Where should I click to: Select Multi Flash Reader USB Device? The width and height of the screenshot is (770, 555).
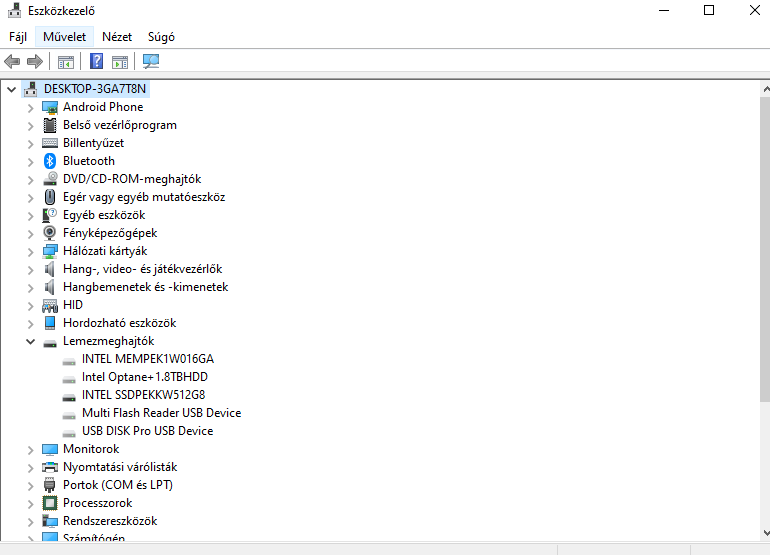pos(162,413)
